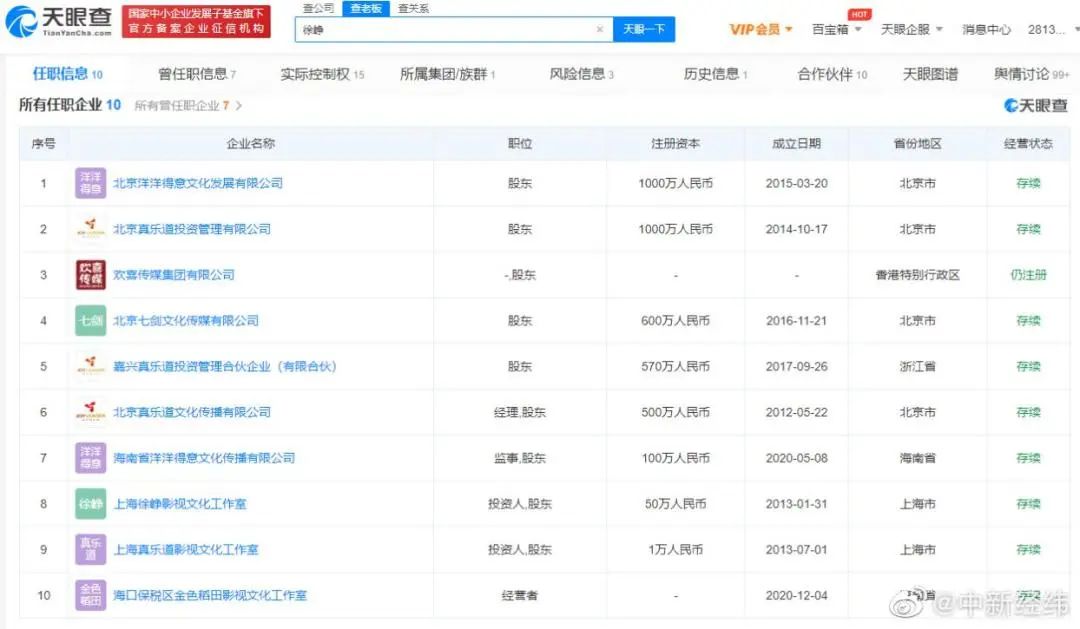The image size is (1080, 629).
Task: Open the 任职信息 tab
Action: [x=68, y=74]
